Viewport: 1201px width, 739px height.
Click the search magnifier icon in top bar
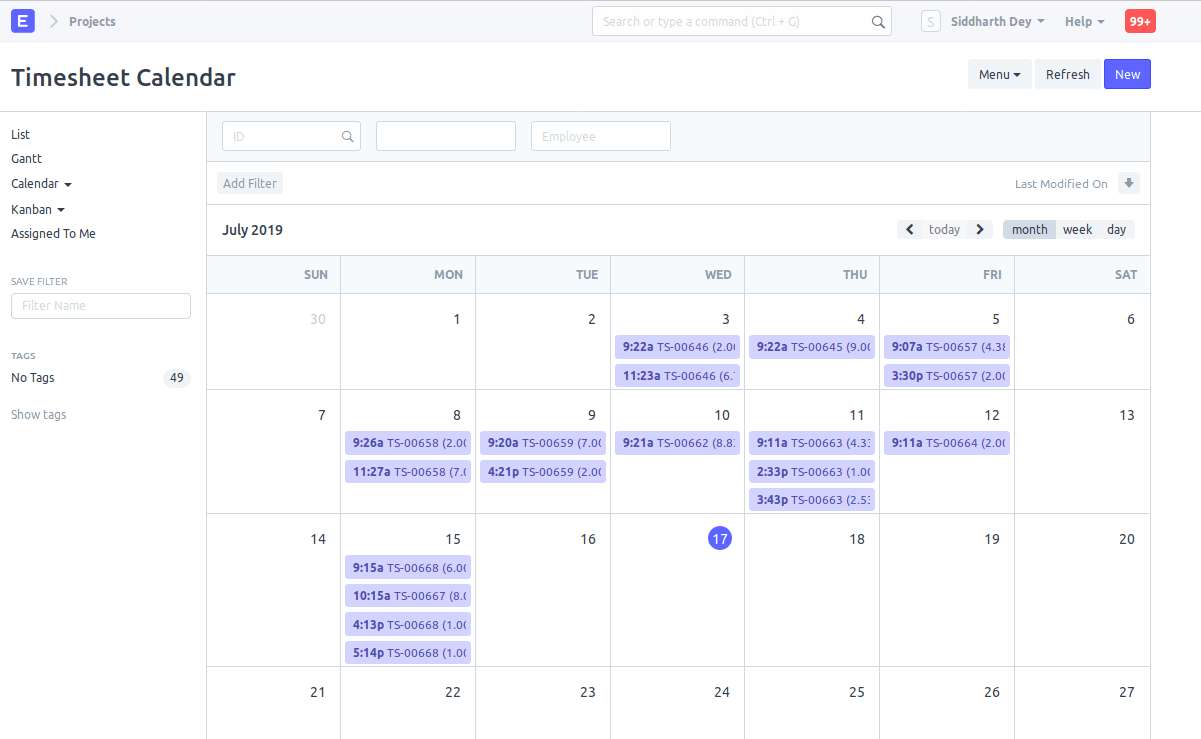tap(878, 22)
